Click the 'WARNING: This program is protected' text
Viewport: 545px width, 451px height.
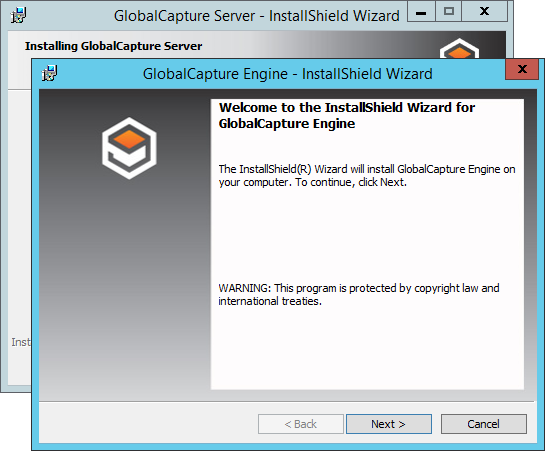pyautogui.click(x=359, y=294)
